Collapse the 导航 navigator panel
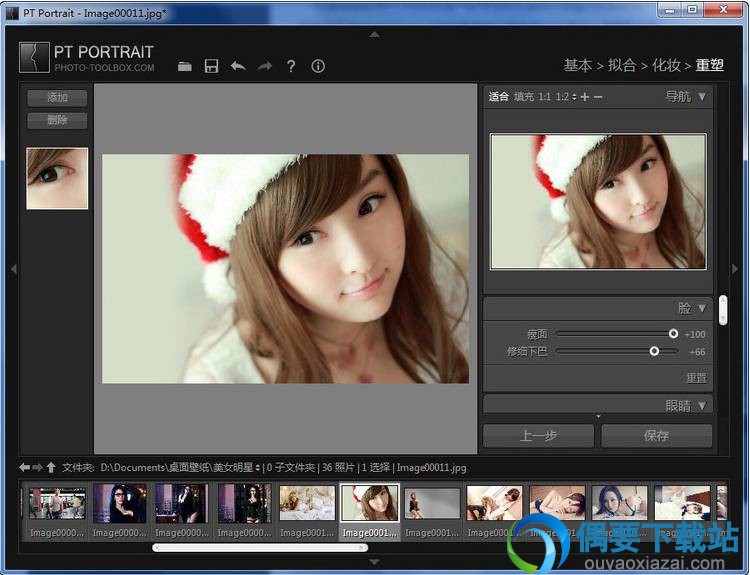 point(702,97)
